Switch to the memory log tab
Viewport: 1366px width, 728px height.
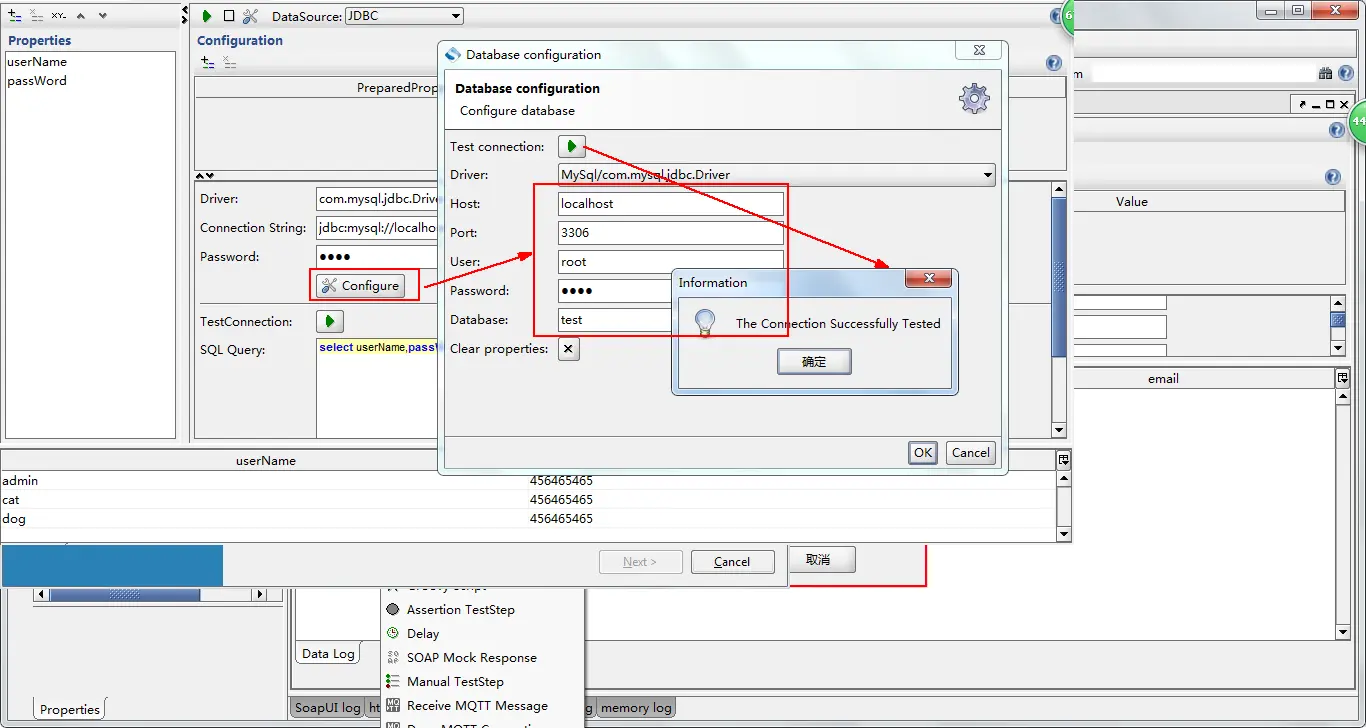point(636,708)
